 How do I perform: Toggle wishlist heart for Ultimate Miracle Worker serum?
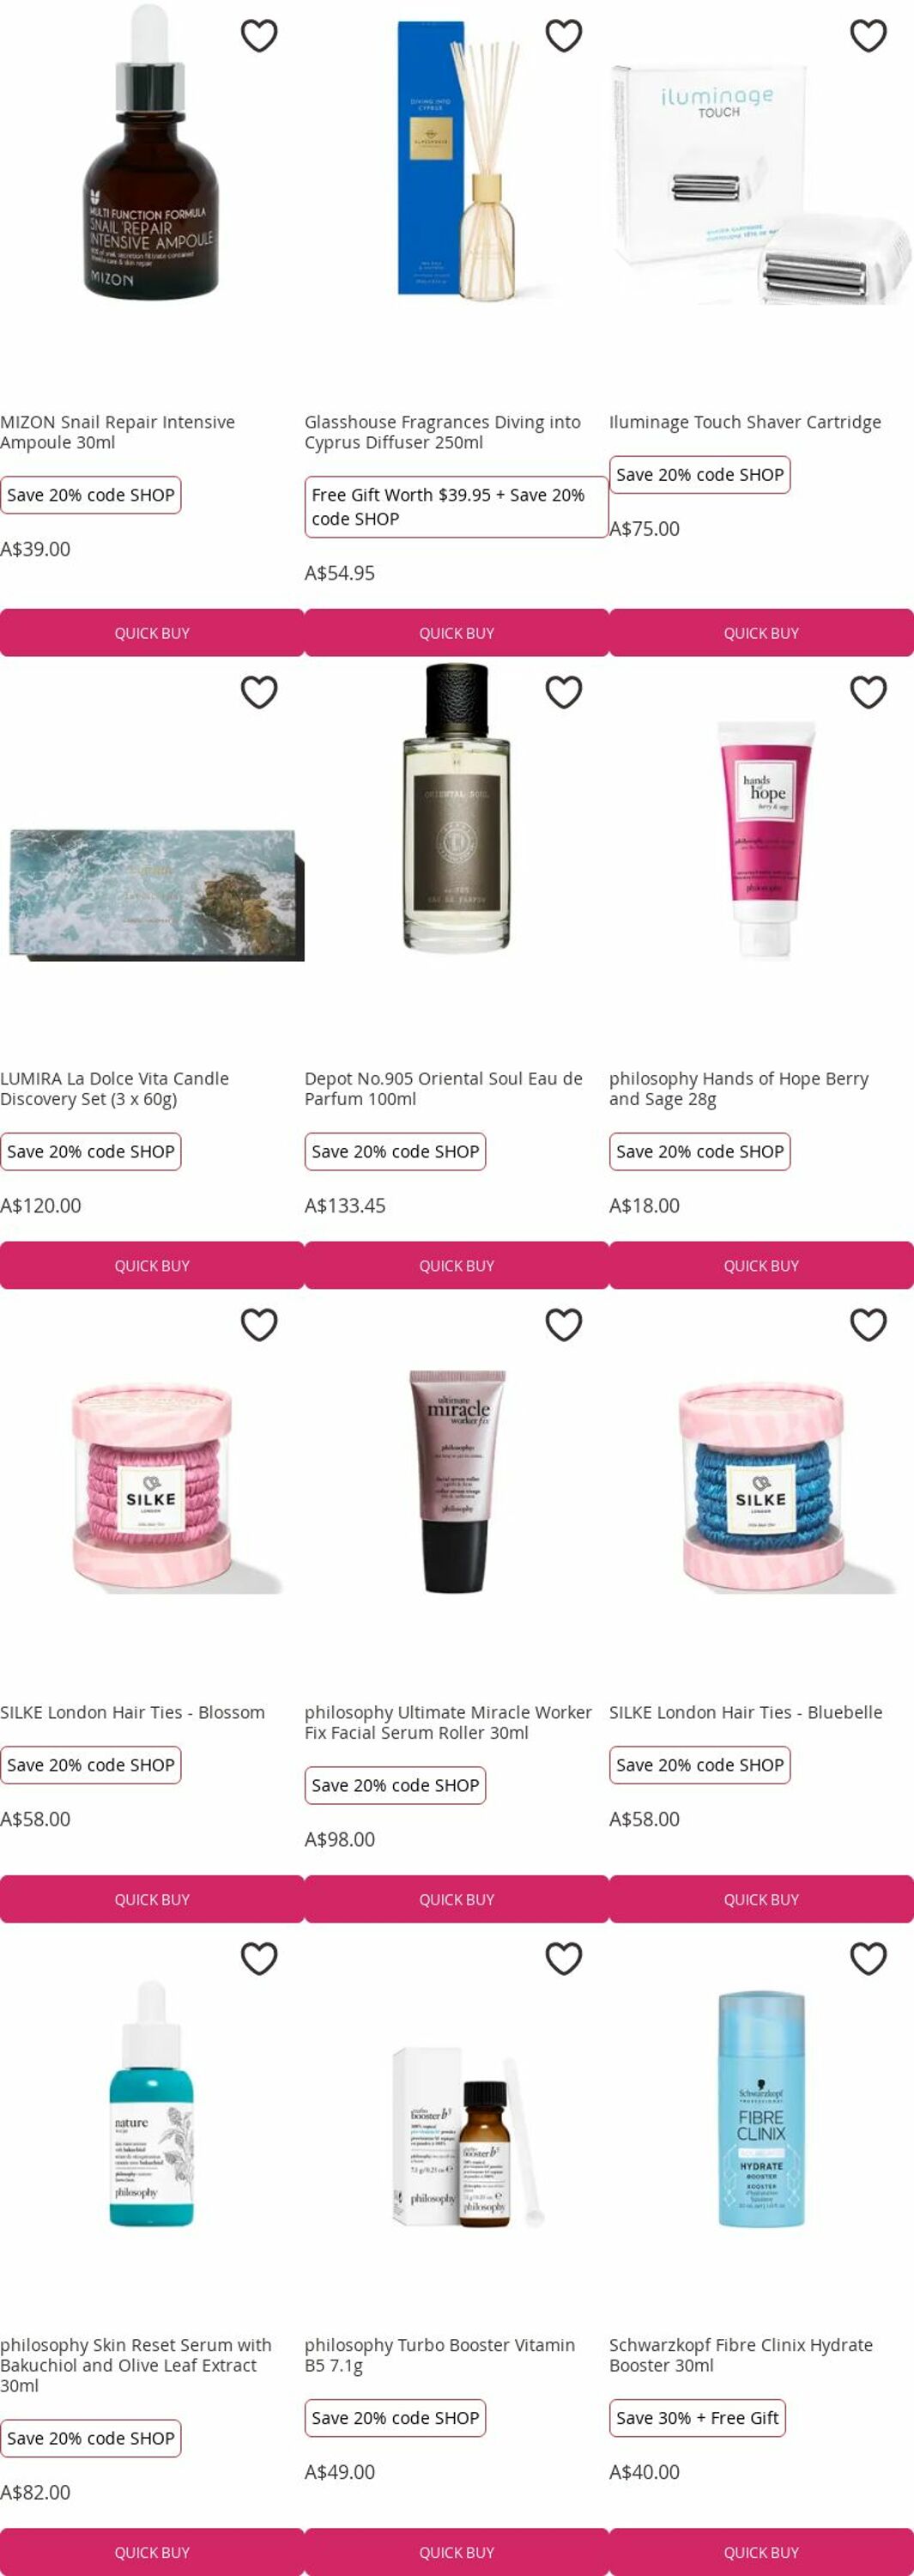[564, 1325]
